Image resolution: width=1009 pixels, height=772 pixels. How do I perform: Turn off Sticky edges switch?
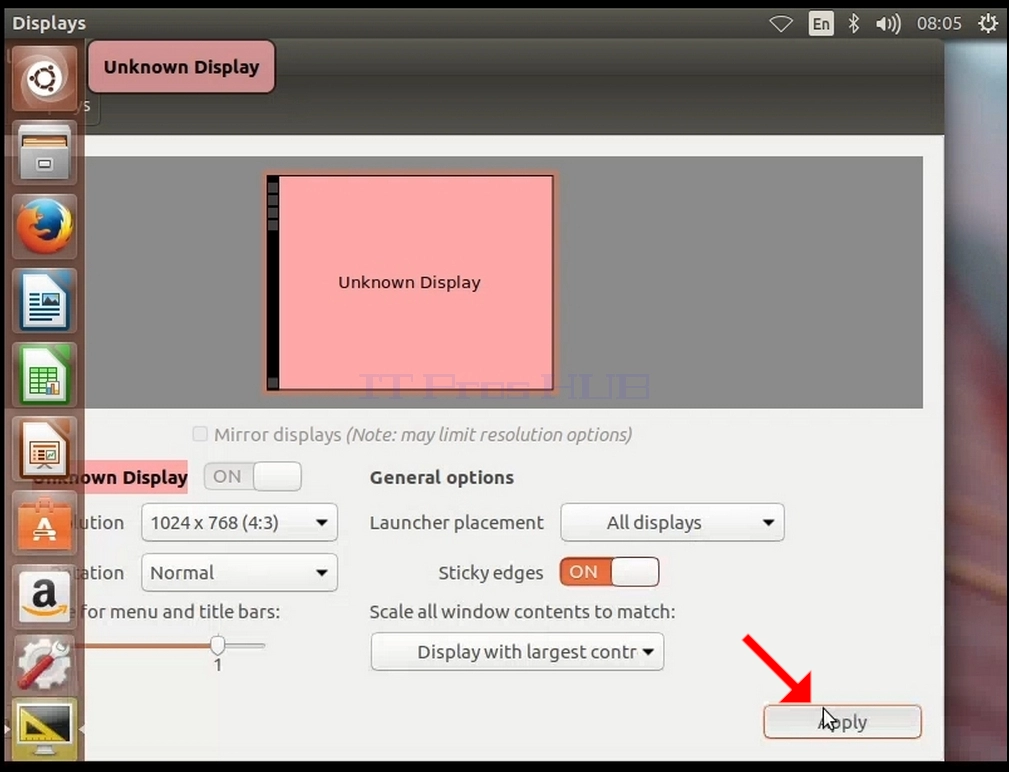coord(609,572)
